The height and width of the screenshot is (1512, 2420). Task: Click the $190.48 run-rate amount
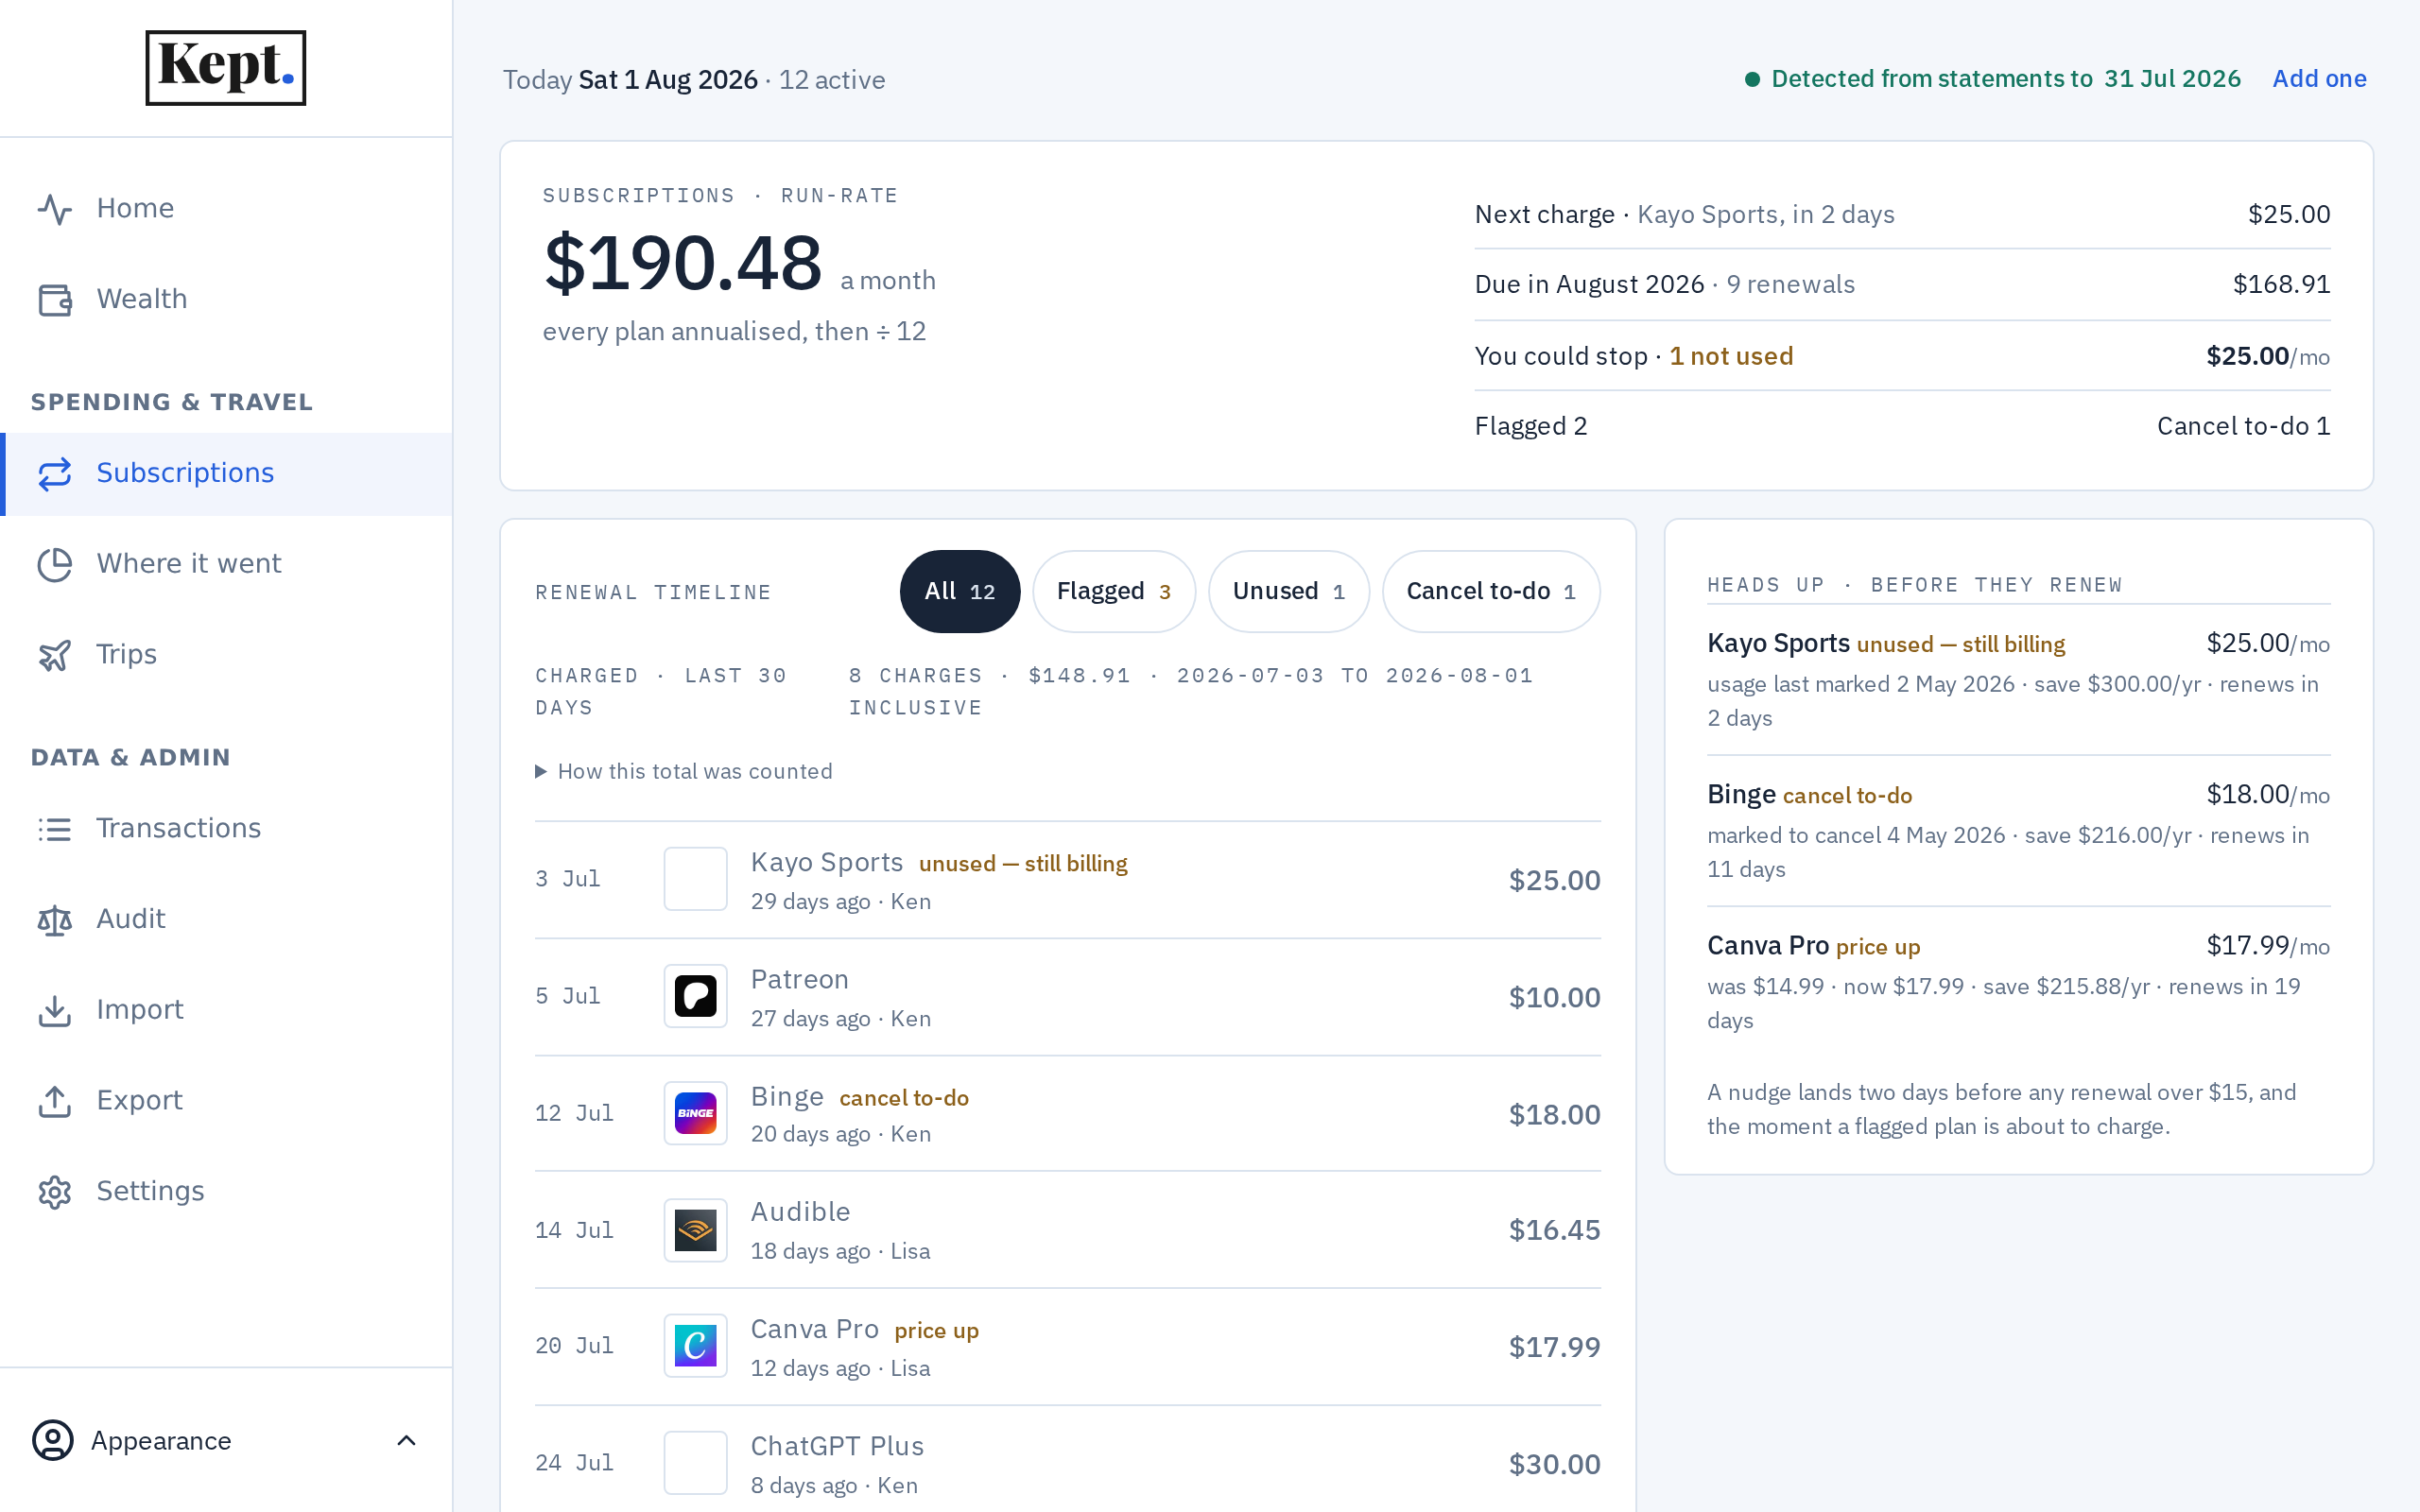[x=683, y=264]
